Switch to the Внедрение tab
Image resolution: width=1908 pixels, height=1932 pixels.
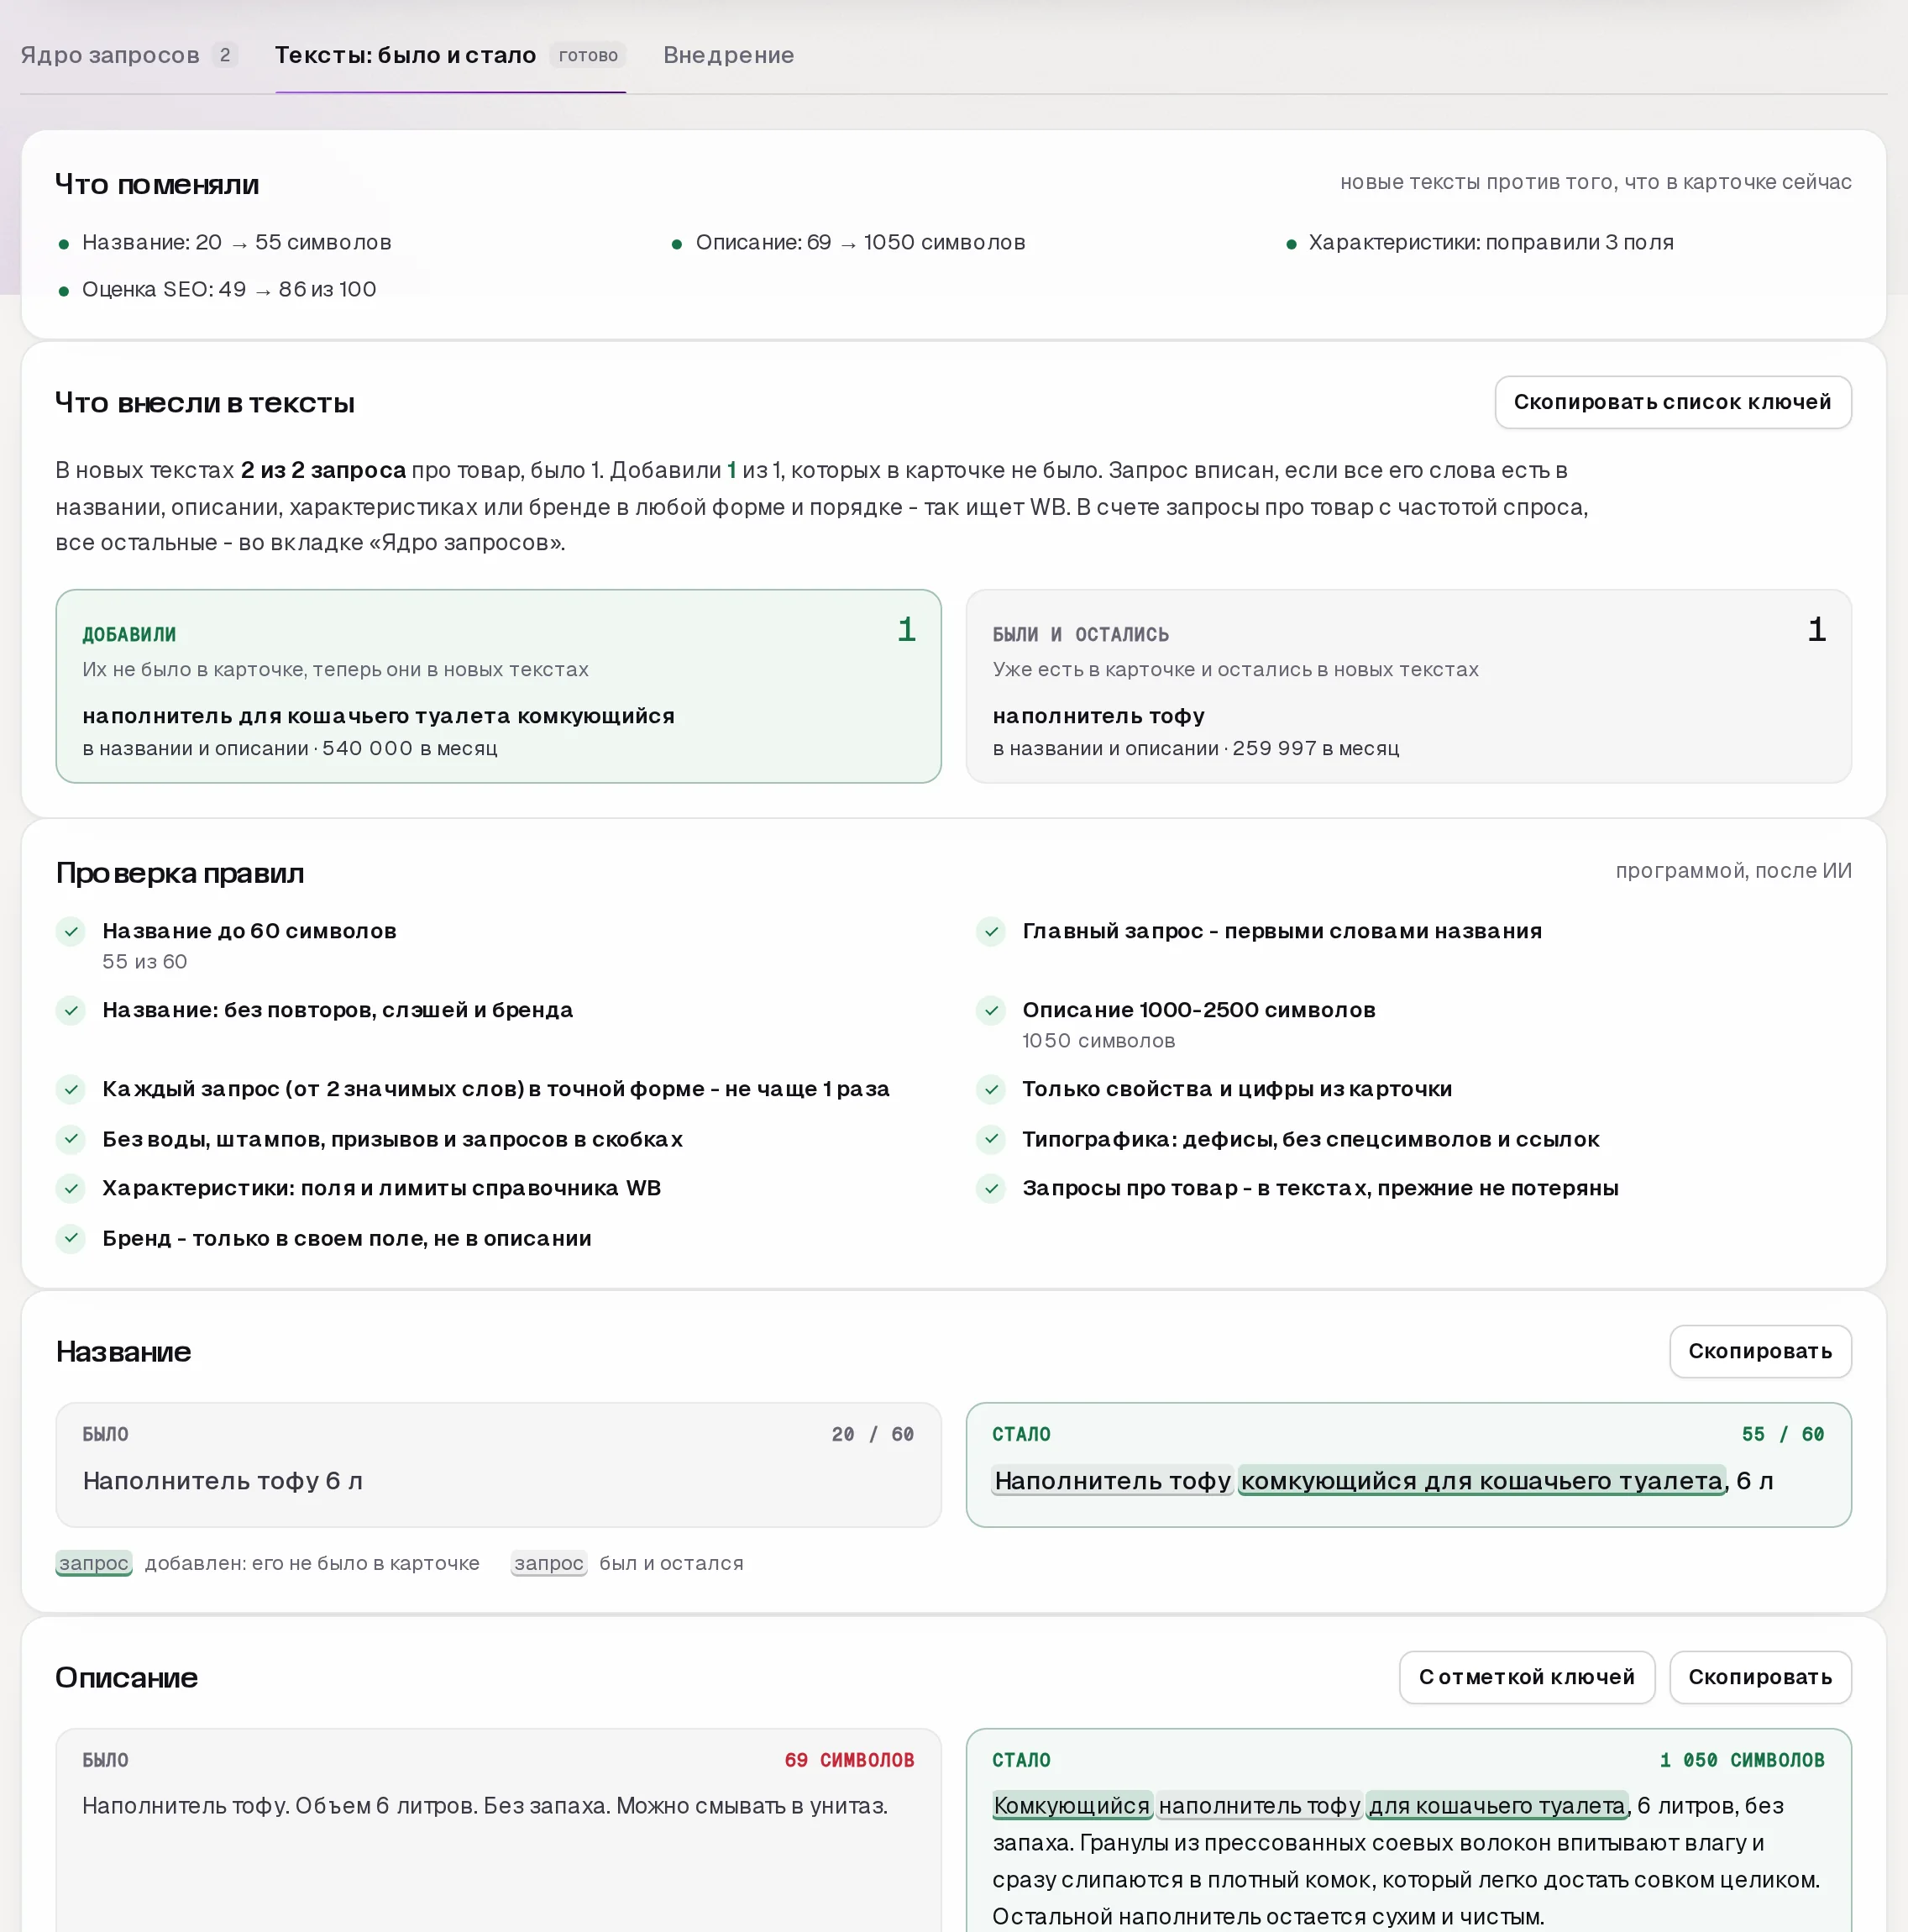[x=728, y=55]
